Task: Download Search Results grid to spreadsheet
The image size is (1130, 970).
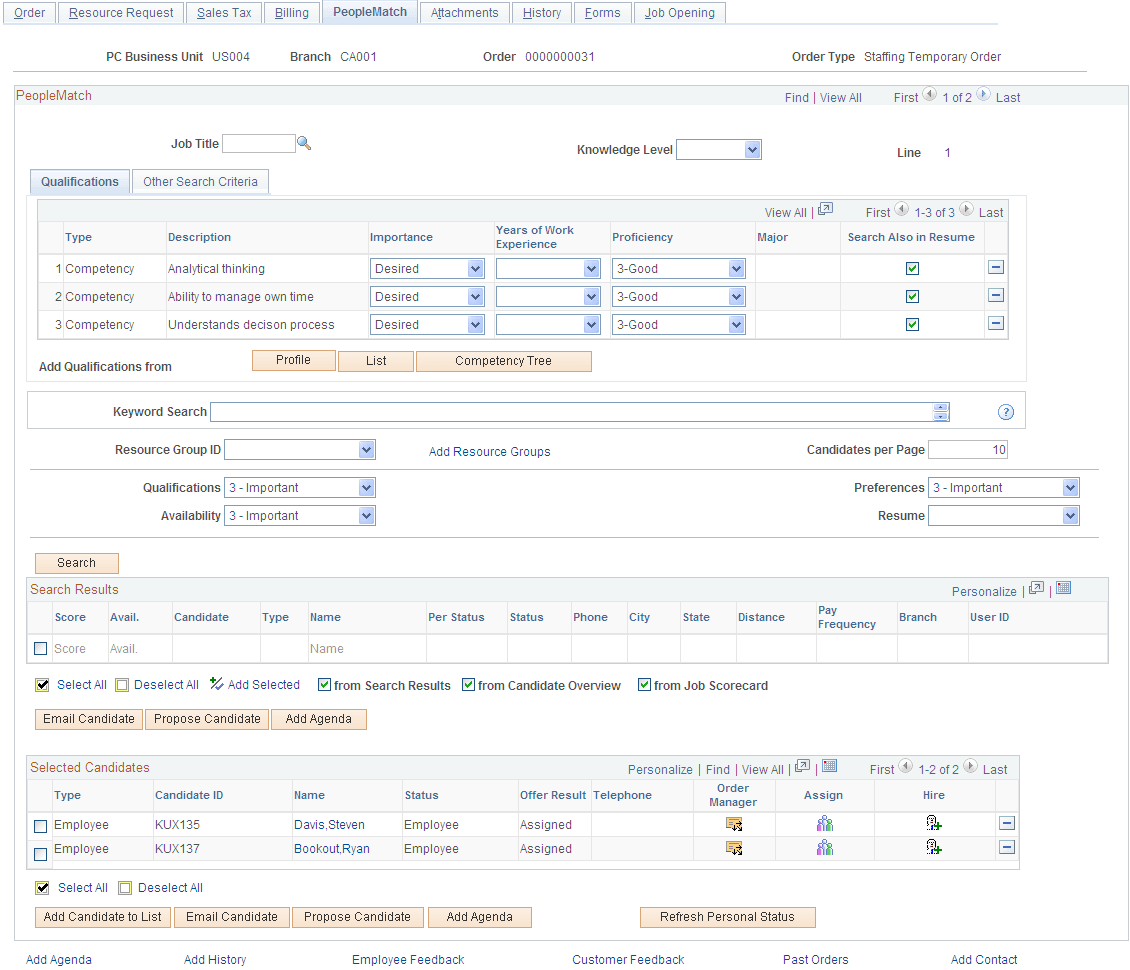Action: pos(1063,588)
